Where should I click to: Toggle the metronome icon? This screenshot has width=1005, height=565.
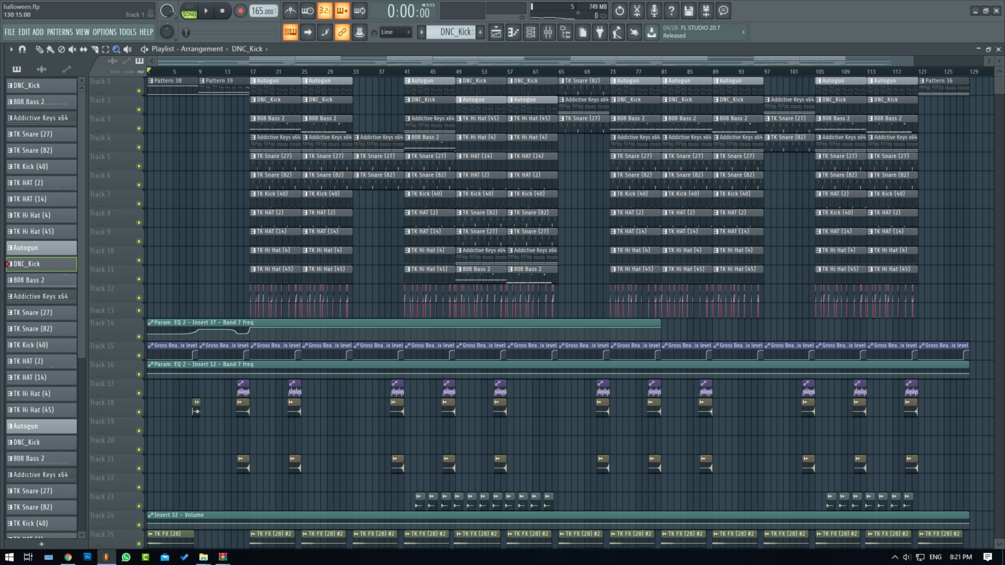290,11
